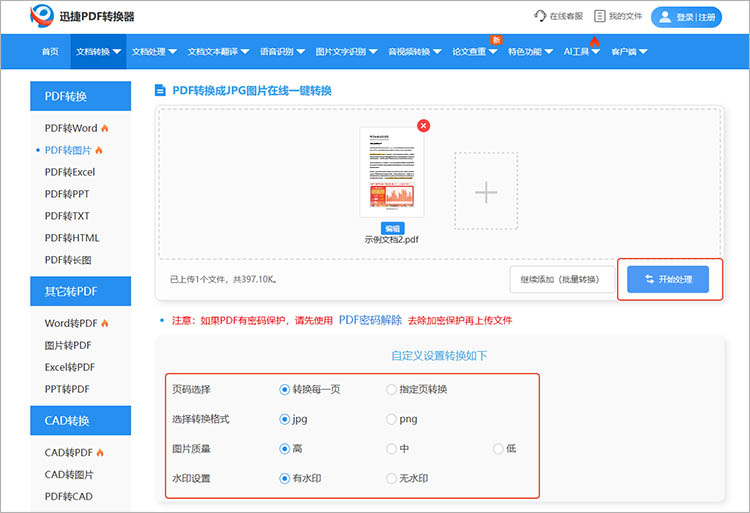Set image quality to 高
The width and height of the screenshot is (750, 513).
(x=285, y=448)
